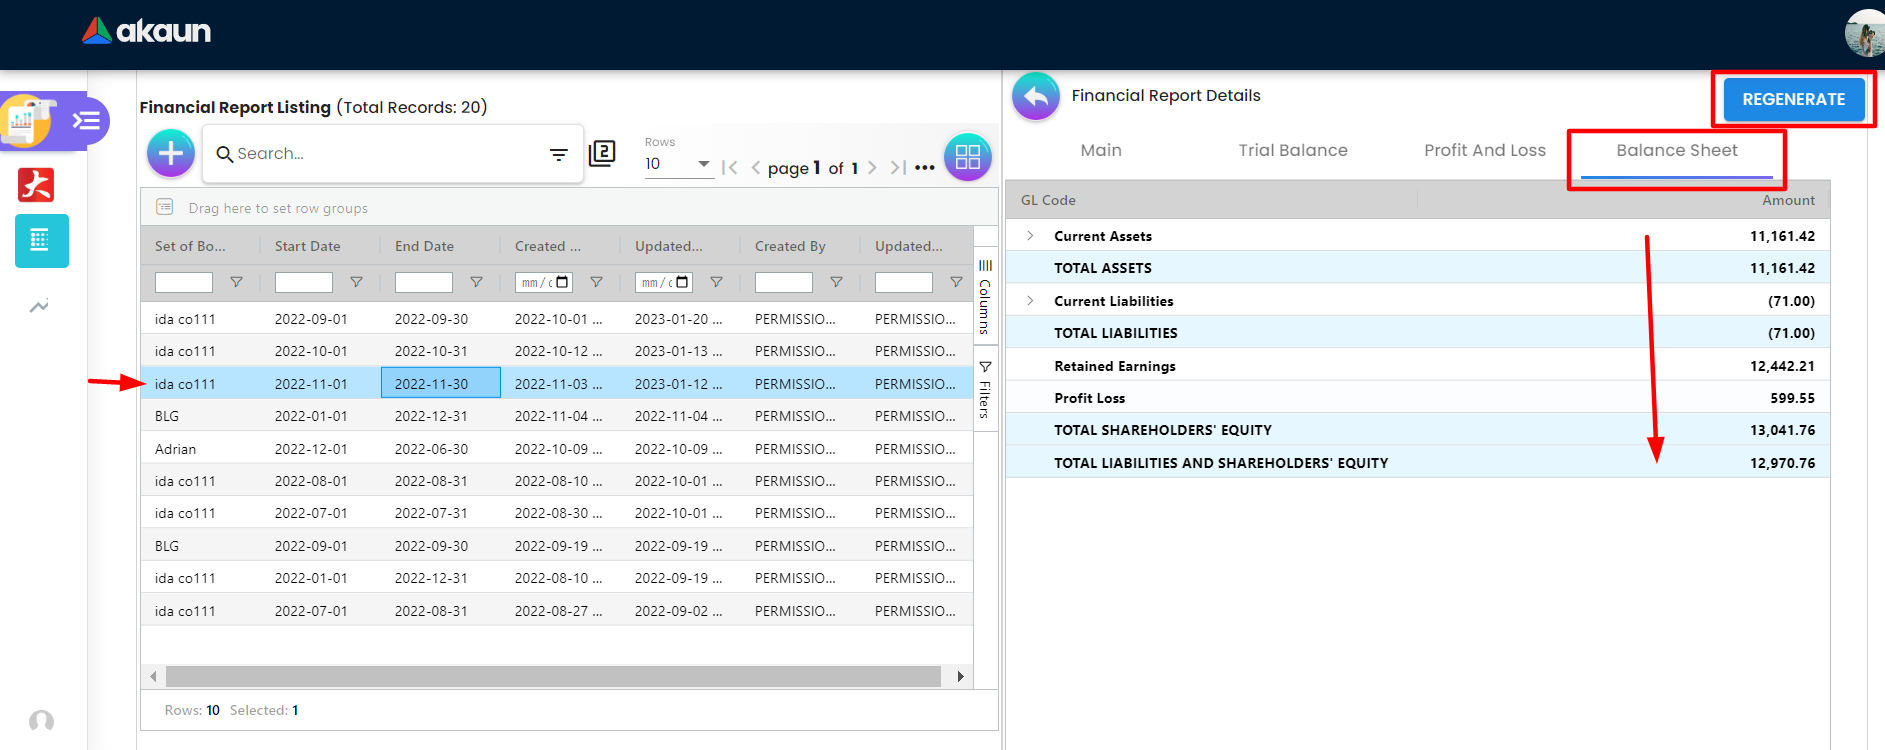Toggle the sidebar menu collapse button
Image resolution: width=1885 pixels, height=750 pixels.
point(86,121)
